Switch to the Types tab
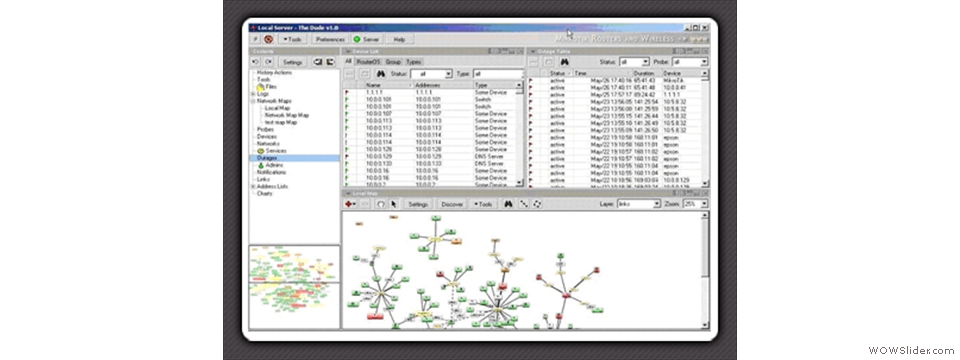Viewport: 960px width, 360px height. tap(414, 62)
